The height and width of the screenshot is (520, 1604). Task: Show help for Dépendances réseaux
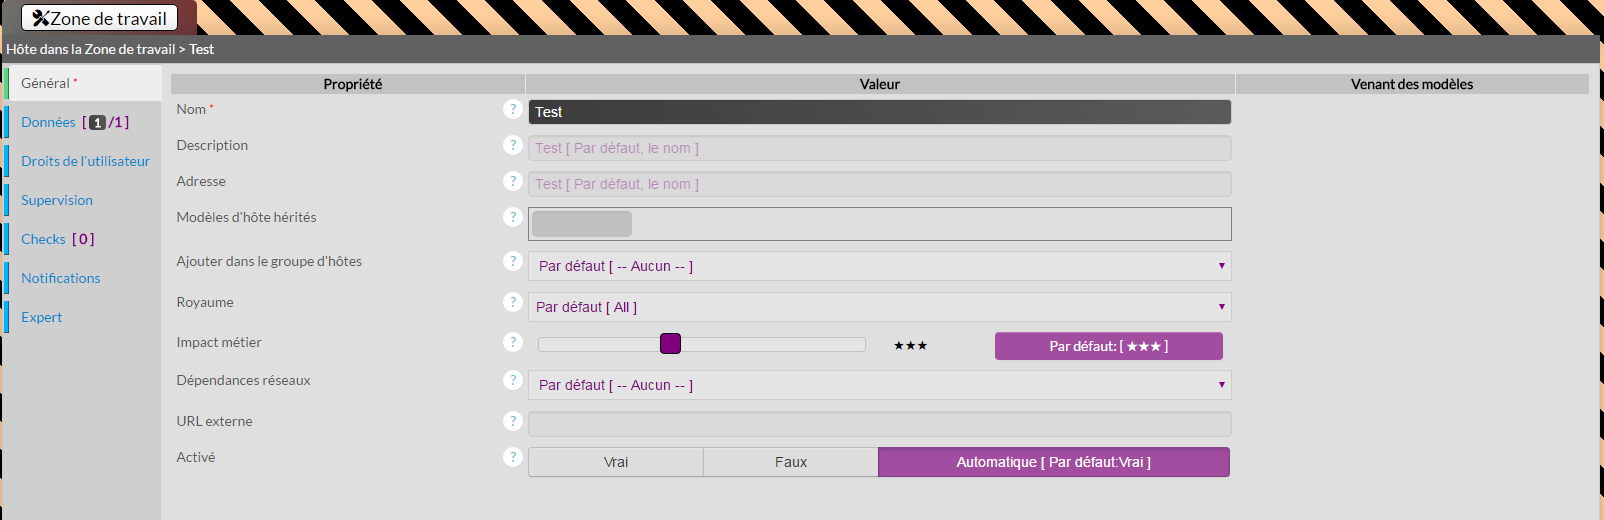click(x=513, y=380)
